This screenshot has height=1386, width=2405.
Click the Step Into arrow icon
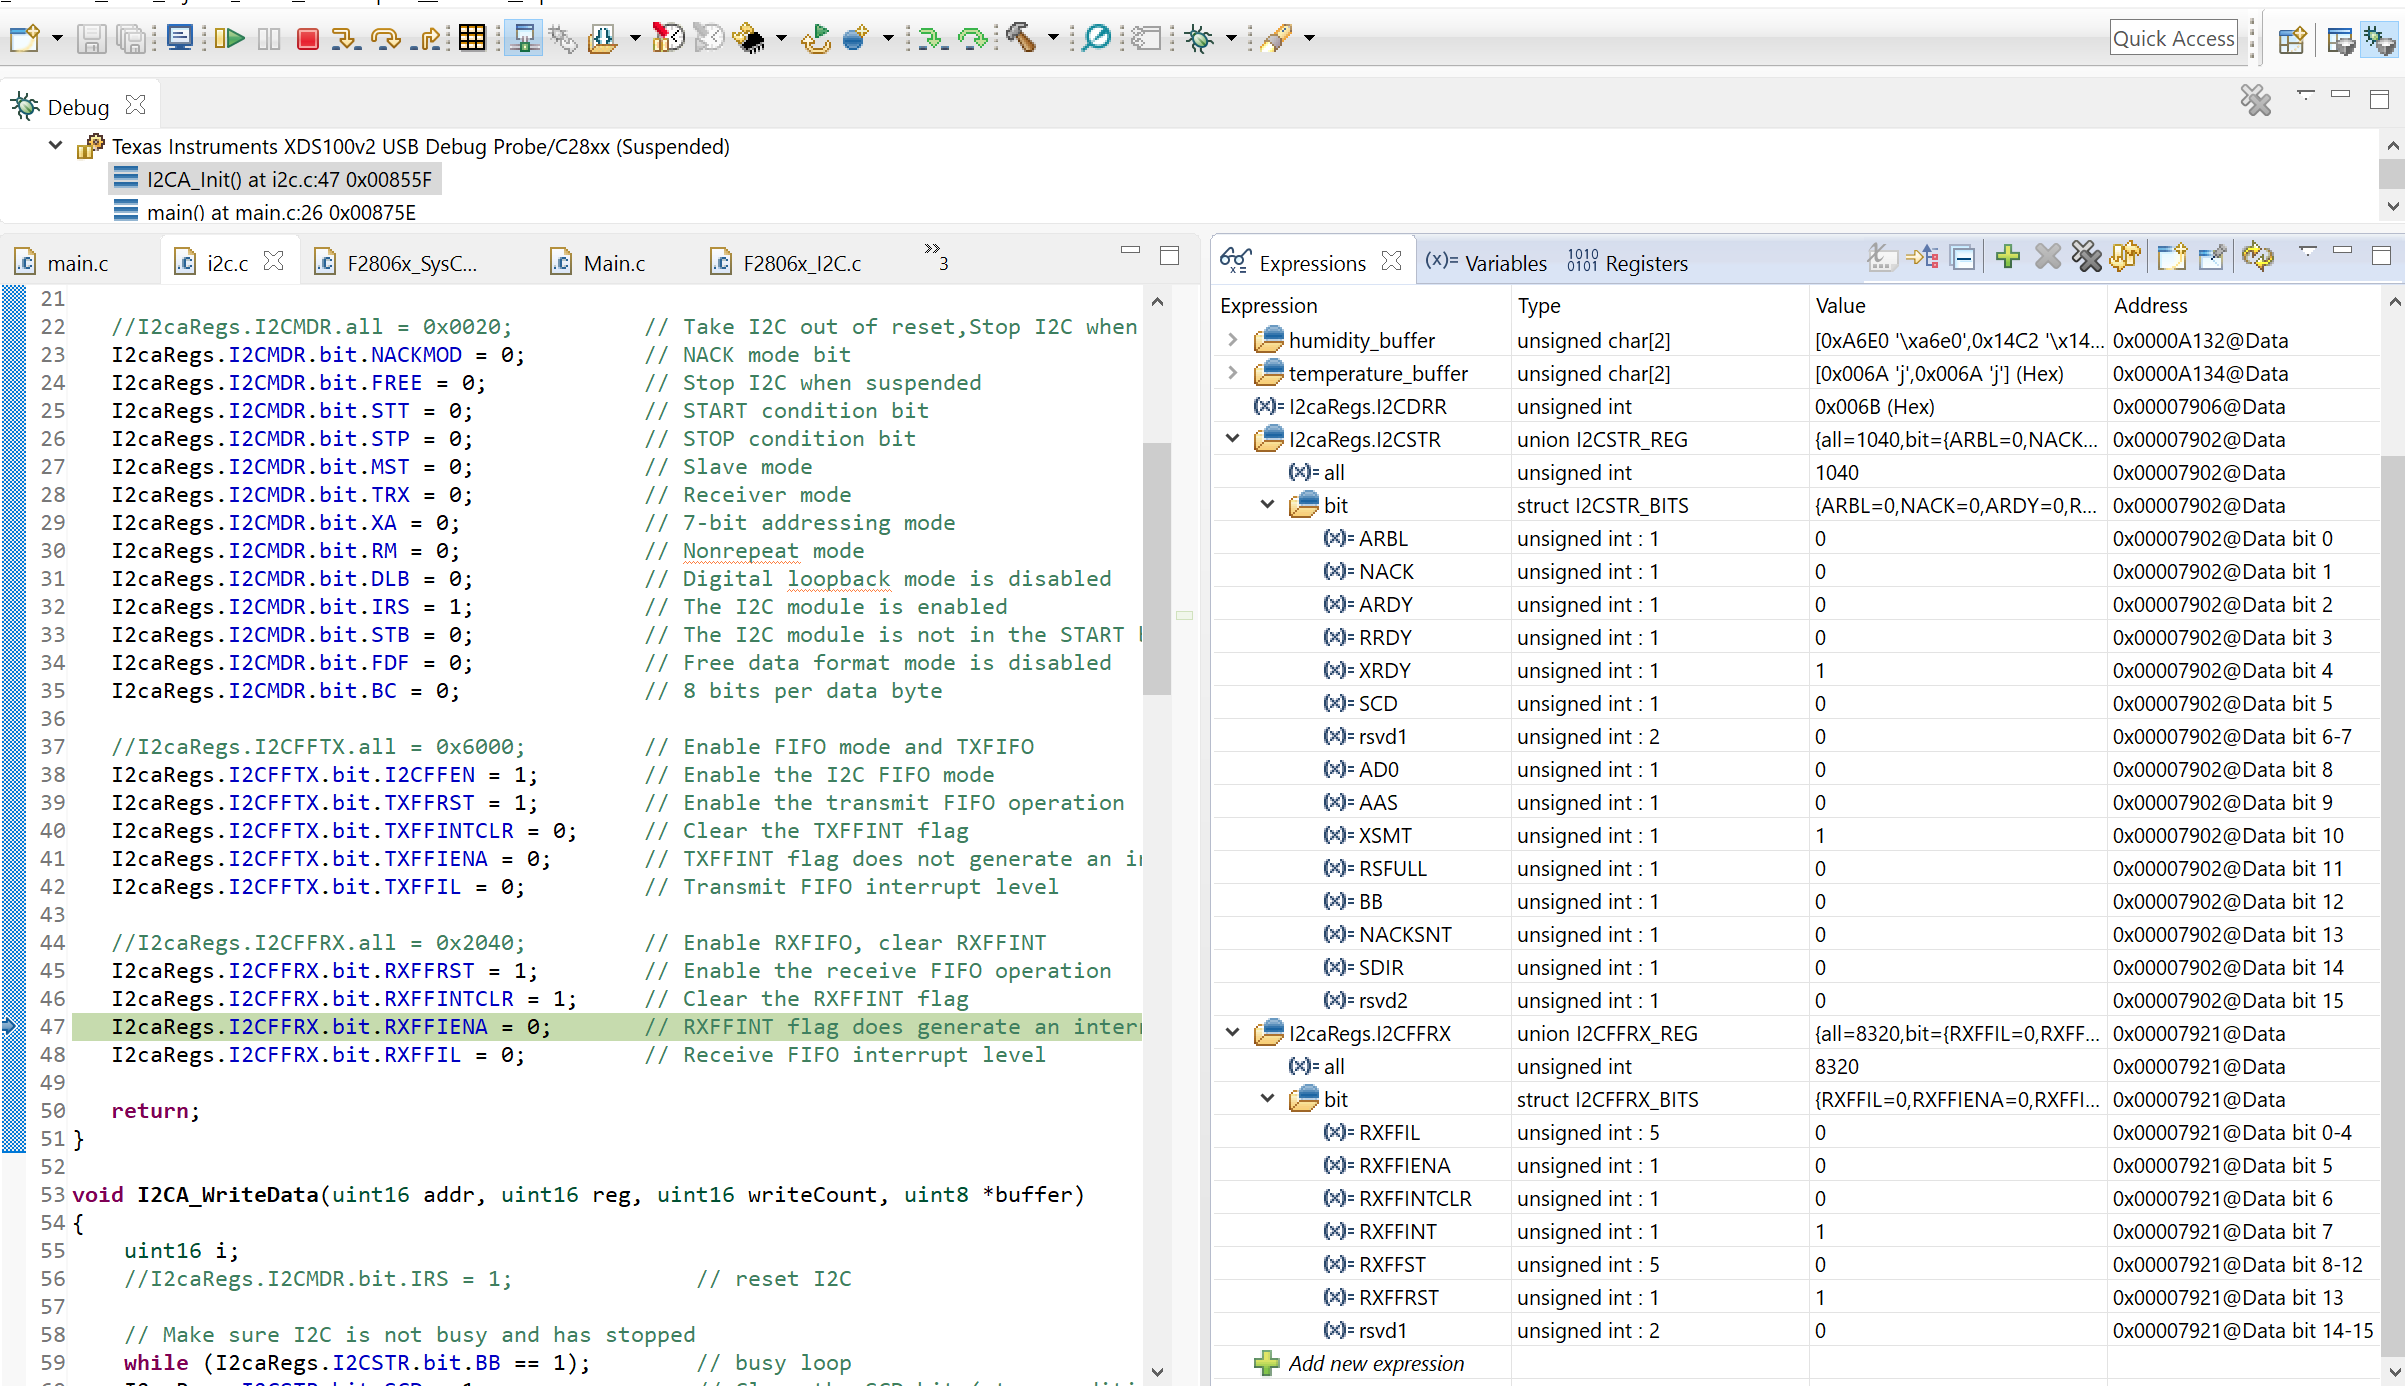click(x=346, y=38)
